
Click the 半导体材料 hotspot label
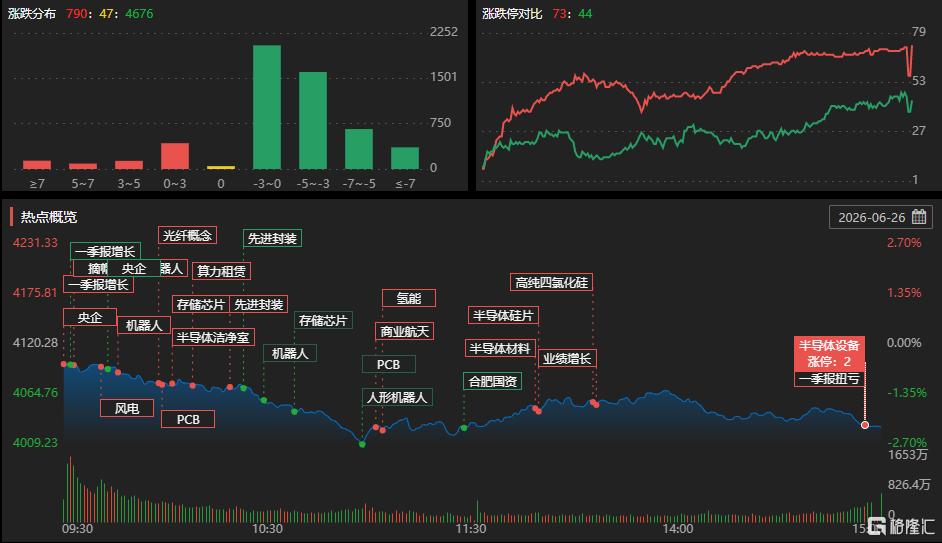500,348
